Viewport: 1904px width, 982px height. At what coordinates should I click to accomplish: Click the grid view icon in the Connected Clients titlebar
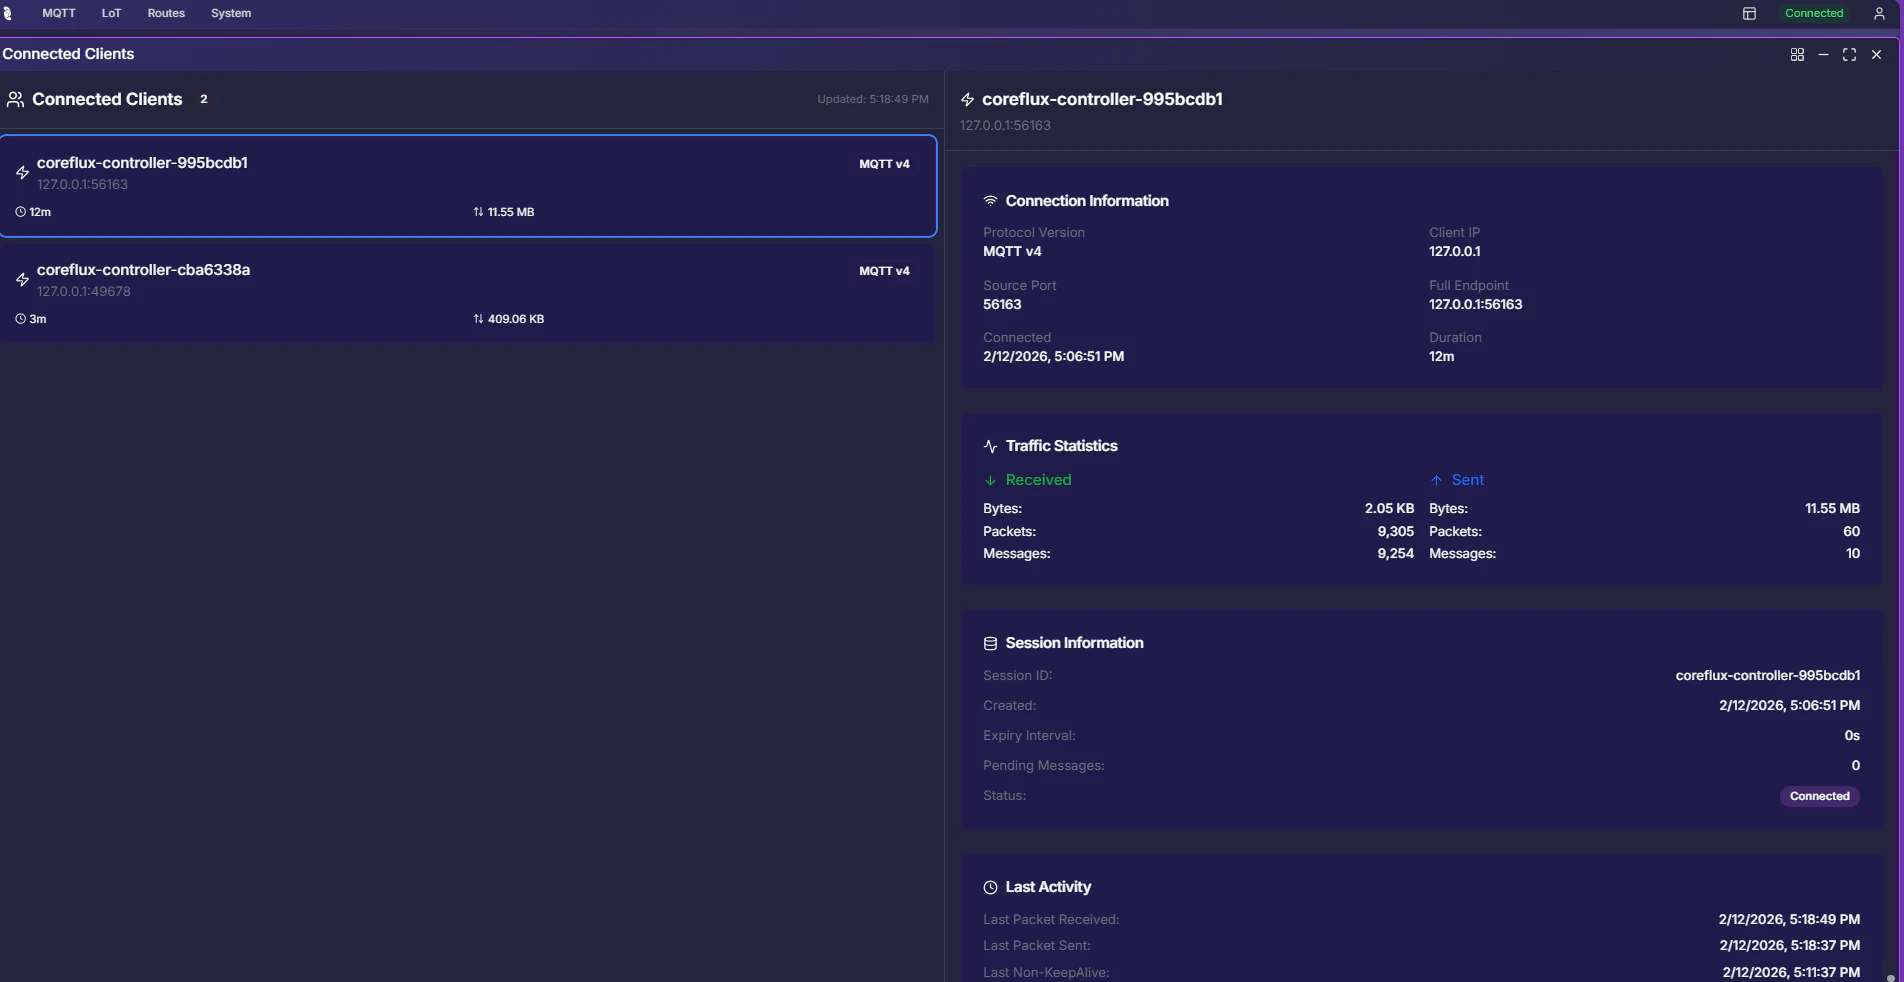pyautogui.click(x=1796, y=55)
